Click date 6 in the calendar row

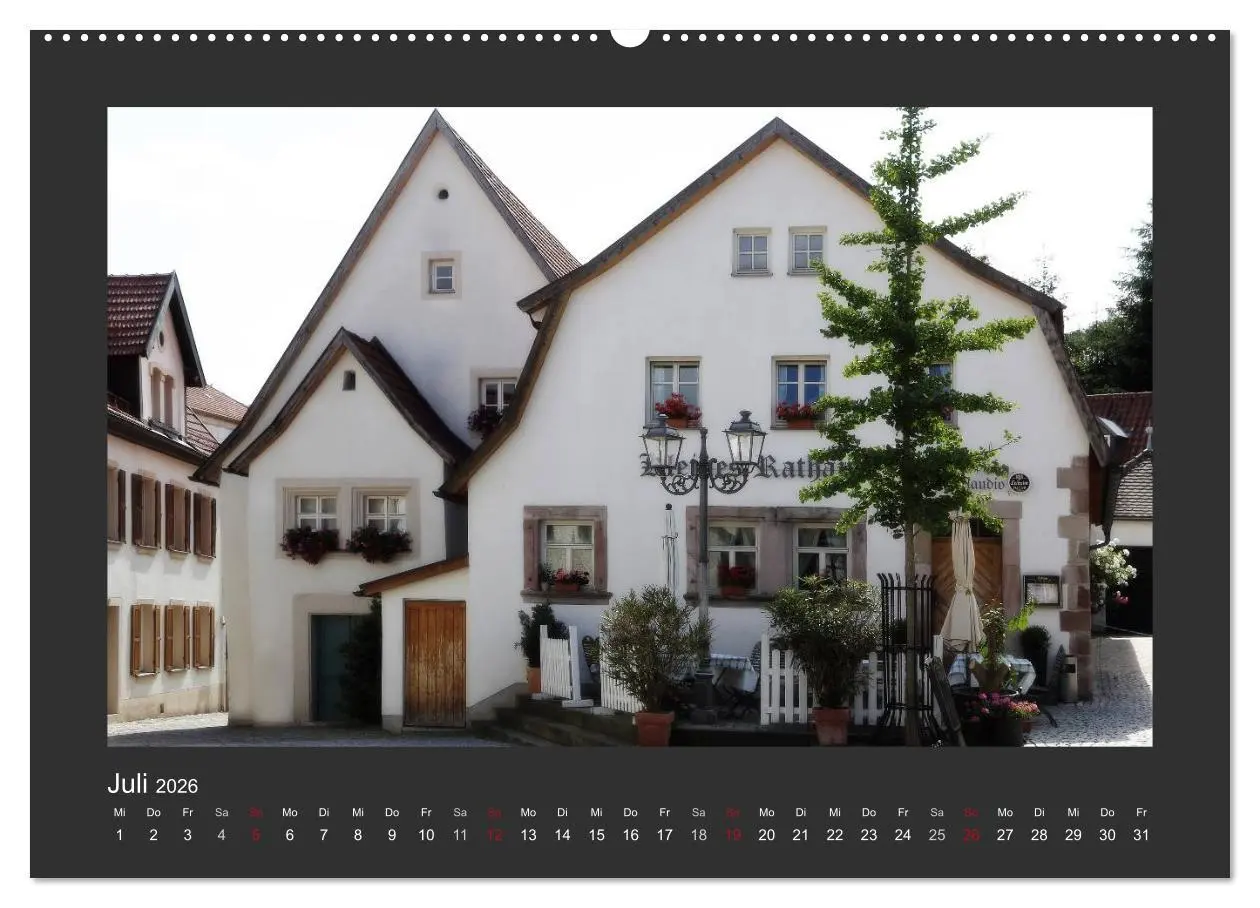[x=290, y=835]
